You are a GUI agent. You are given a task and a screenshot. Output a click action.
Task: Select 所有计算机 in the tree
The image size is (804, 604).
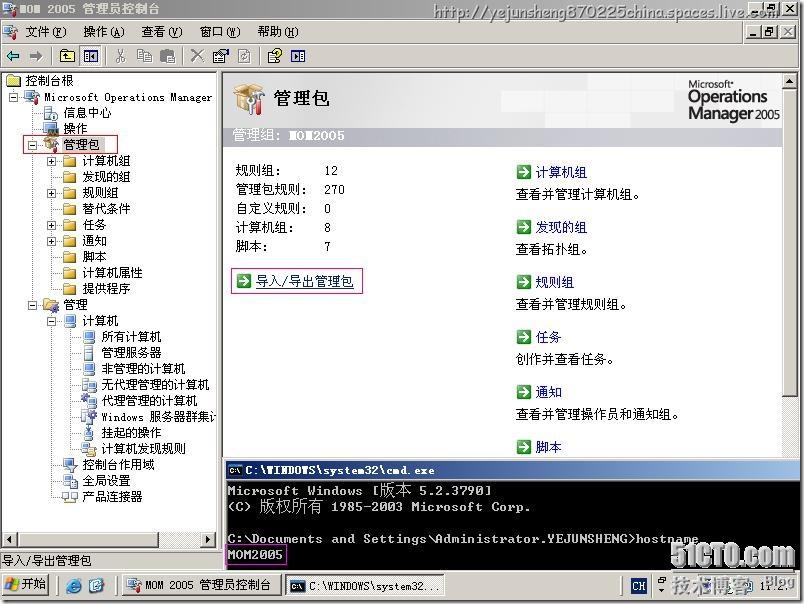click(x=131, y=336)
